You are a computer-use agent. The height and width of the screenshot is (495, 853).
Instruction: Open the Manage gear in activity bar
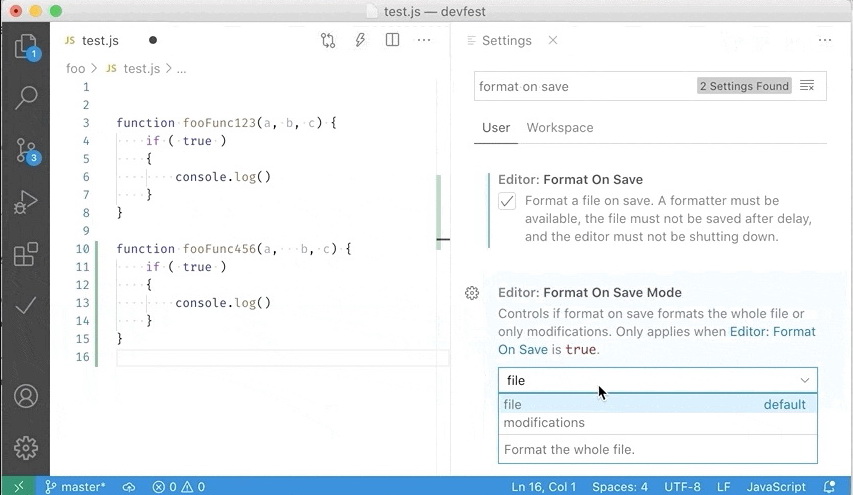26,447
